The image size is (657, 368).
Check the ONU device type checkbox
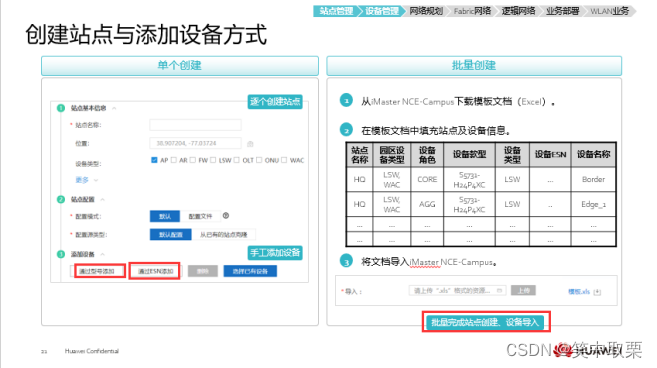259,160
